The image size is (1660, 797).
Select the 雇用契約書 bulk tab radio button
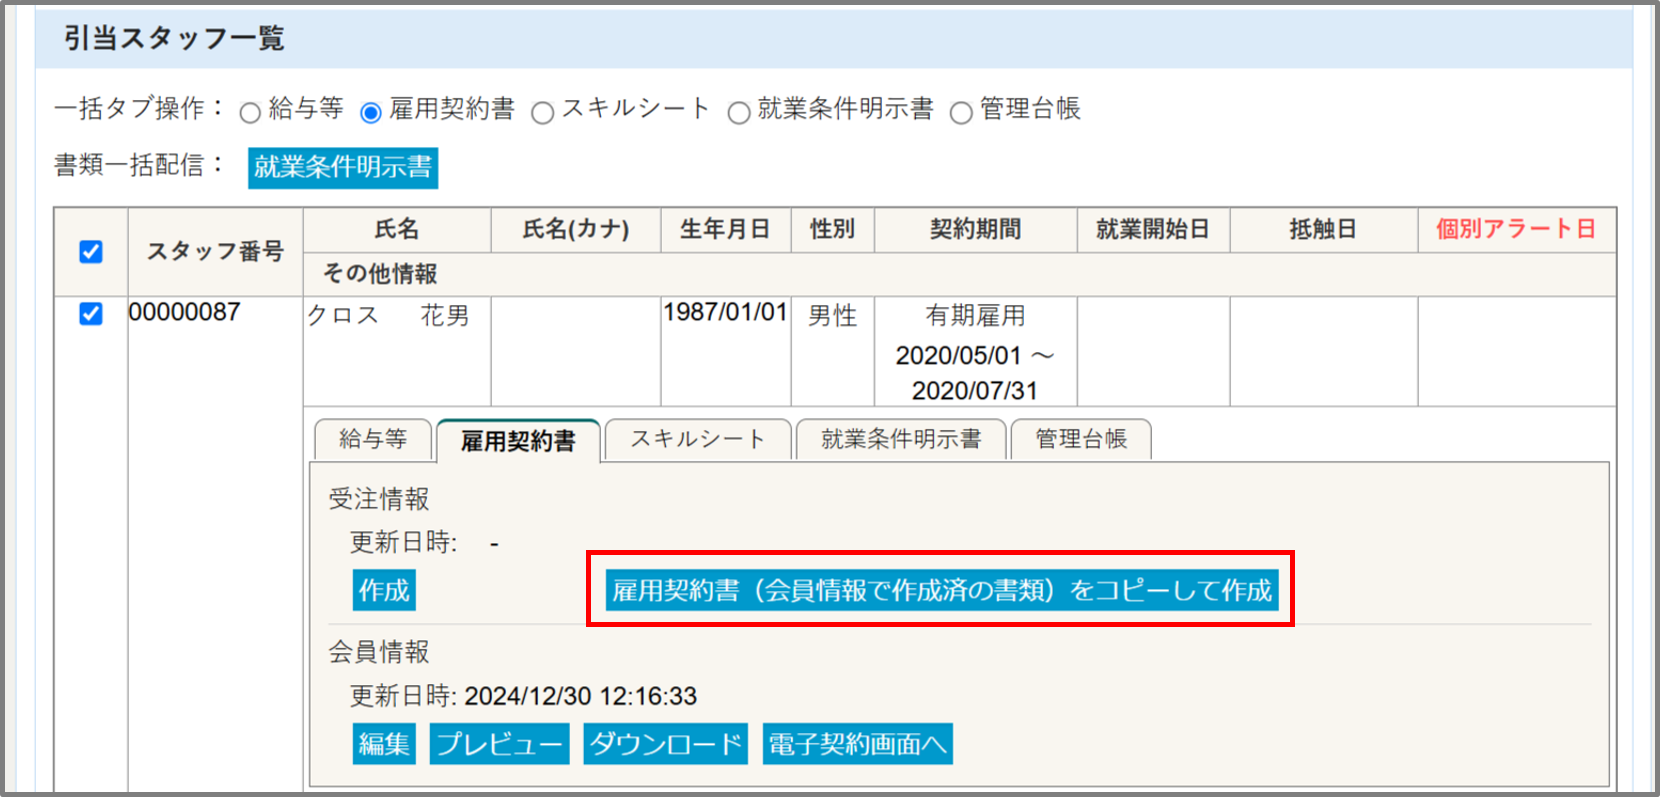coord(371,112)
